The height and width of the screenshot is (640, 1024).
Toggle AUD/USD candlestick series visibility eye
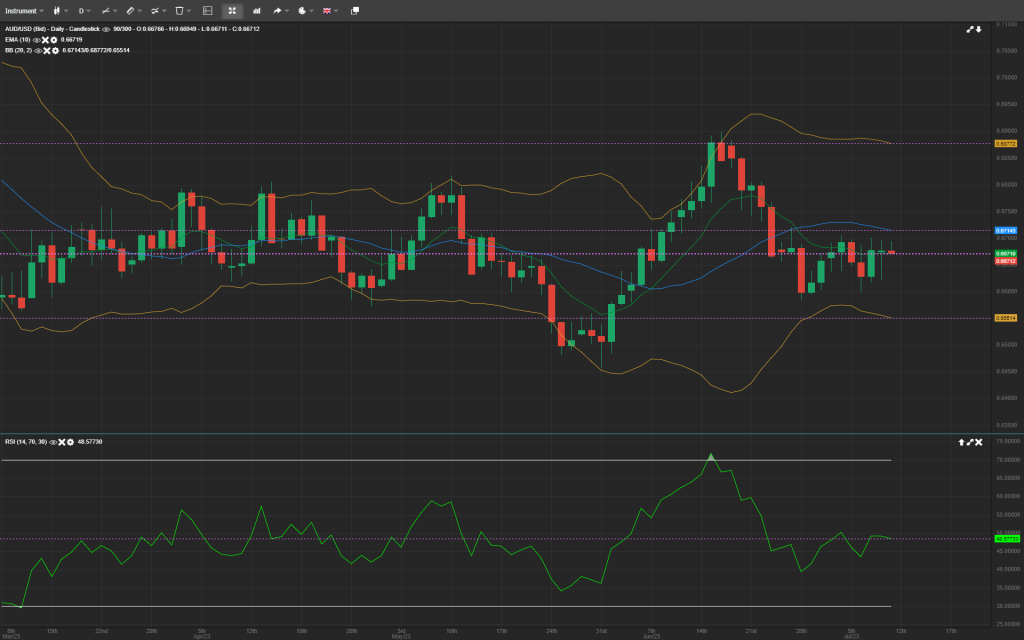coord(106,29)
